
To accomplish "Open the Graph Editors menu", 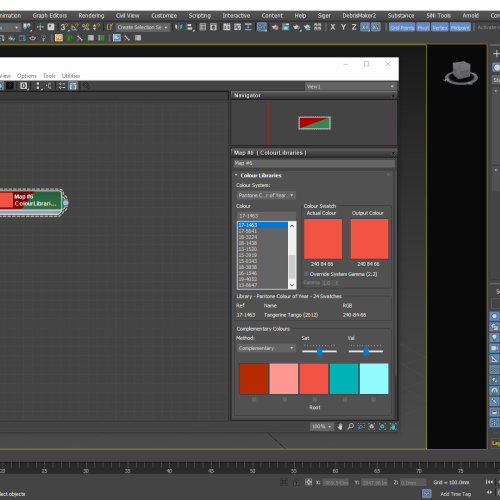I will point(50,15).
